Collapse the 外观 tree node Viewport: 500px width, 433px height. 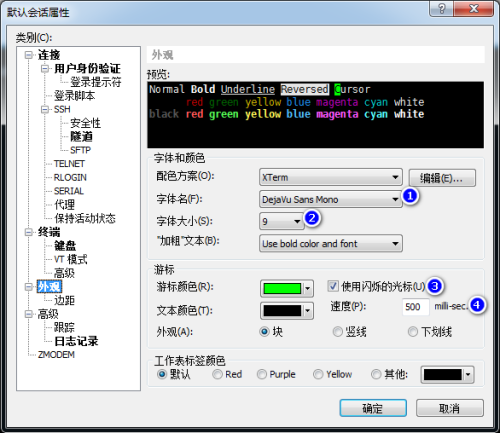29,287
